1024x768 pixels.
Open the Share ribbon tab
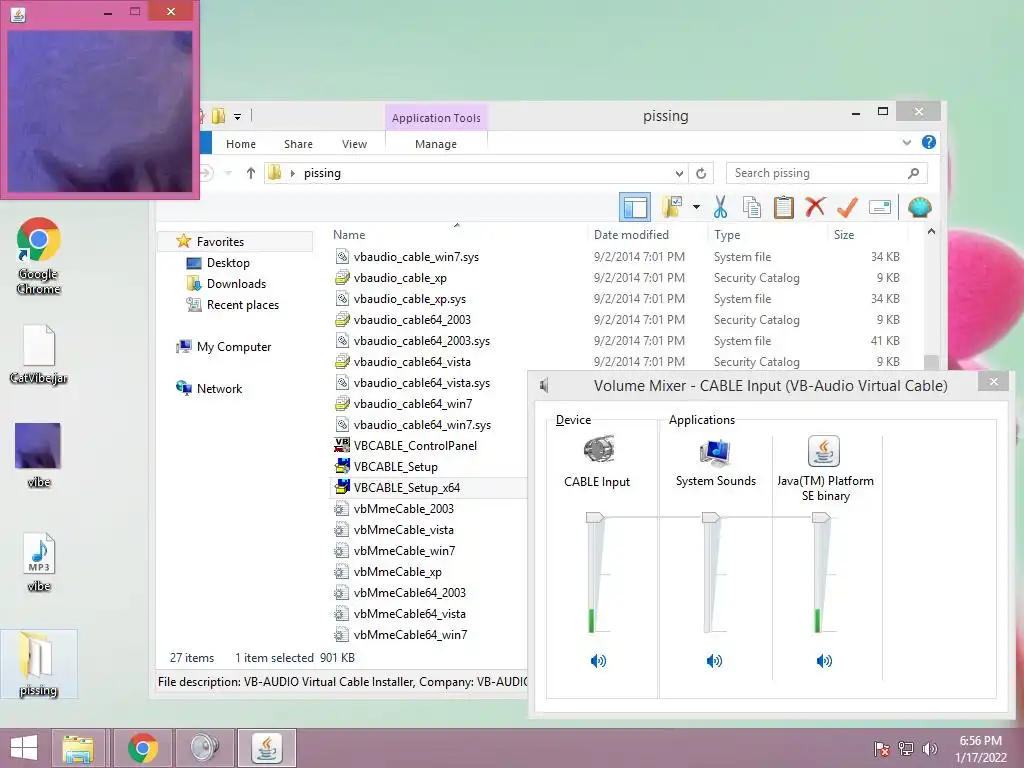click(x=298, y=144)
